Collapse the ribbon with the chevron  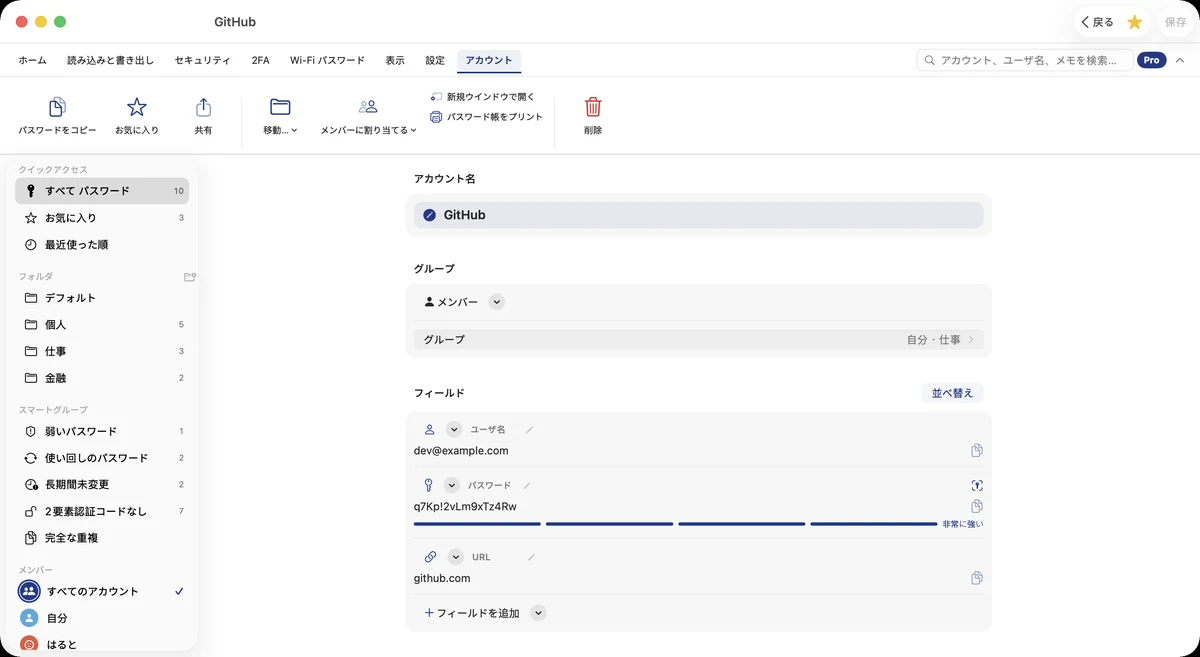point(1180,60)
